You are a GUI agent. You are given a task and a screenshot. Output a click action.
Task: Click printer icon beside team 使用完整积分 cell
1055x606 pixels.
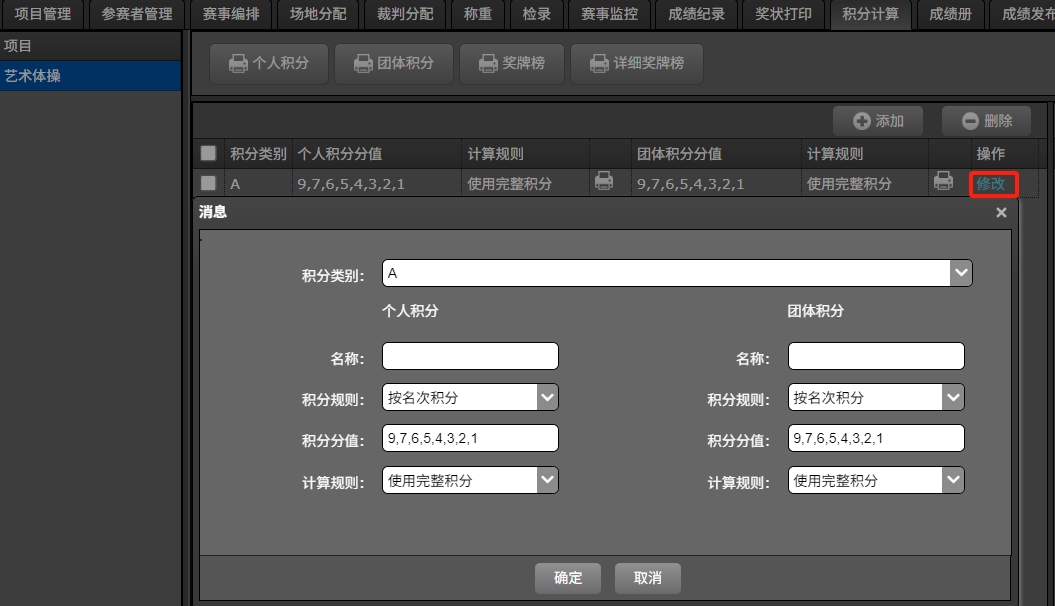pos(942,181)
